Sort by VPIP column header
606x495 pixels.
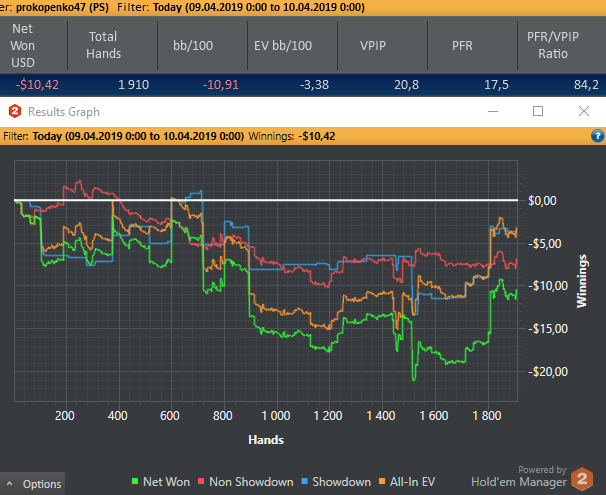point(373,45)
